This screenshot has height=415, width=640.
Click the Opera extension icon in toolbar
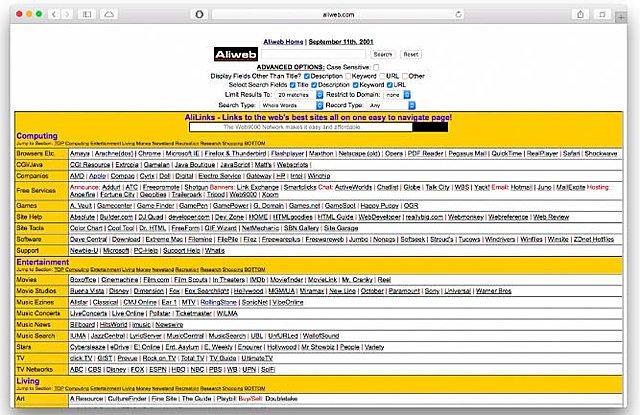pos(199,14)
